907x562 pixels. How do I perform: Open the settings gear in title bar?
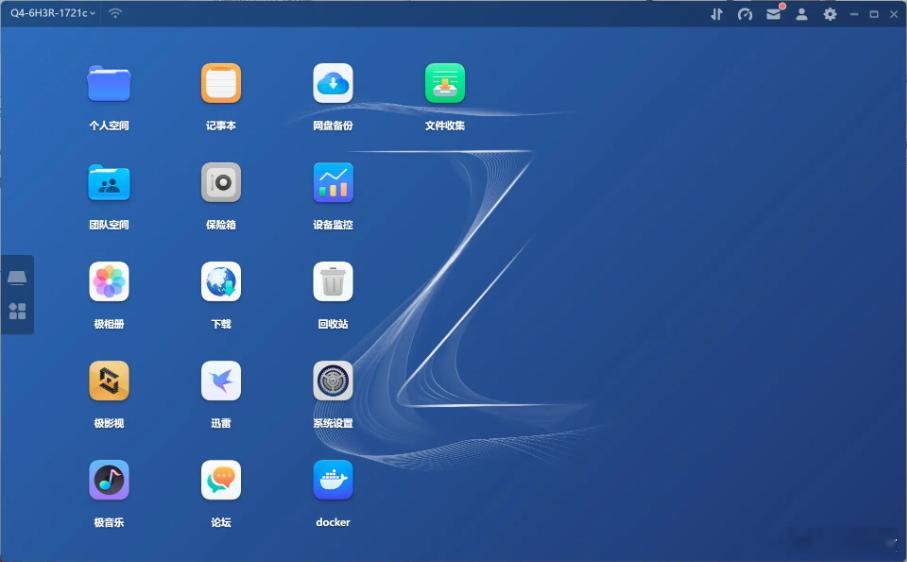[x=830, y=14]
